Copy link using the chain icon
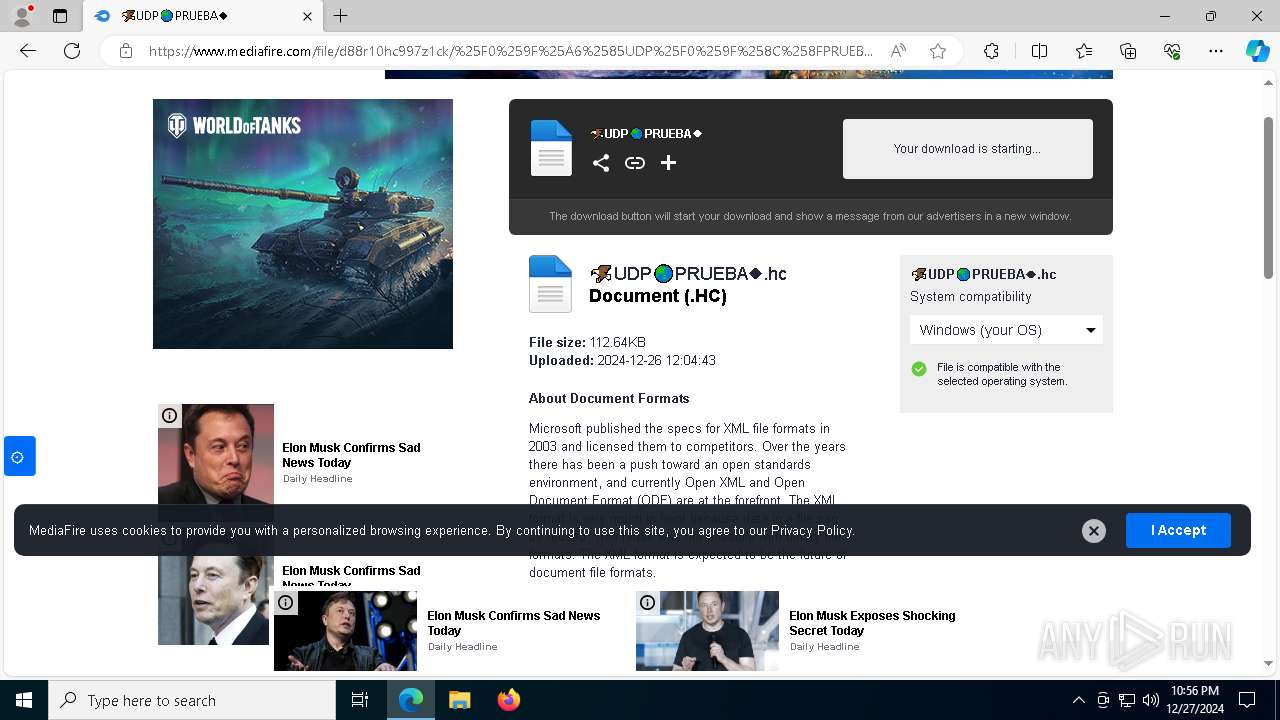 pos(635,163)
